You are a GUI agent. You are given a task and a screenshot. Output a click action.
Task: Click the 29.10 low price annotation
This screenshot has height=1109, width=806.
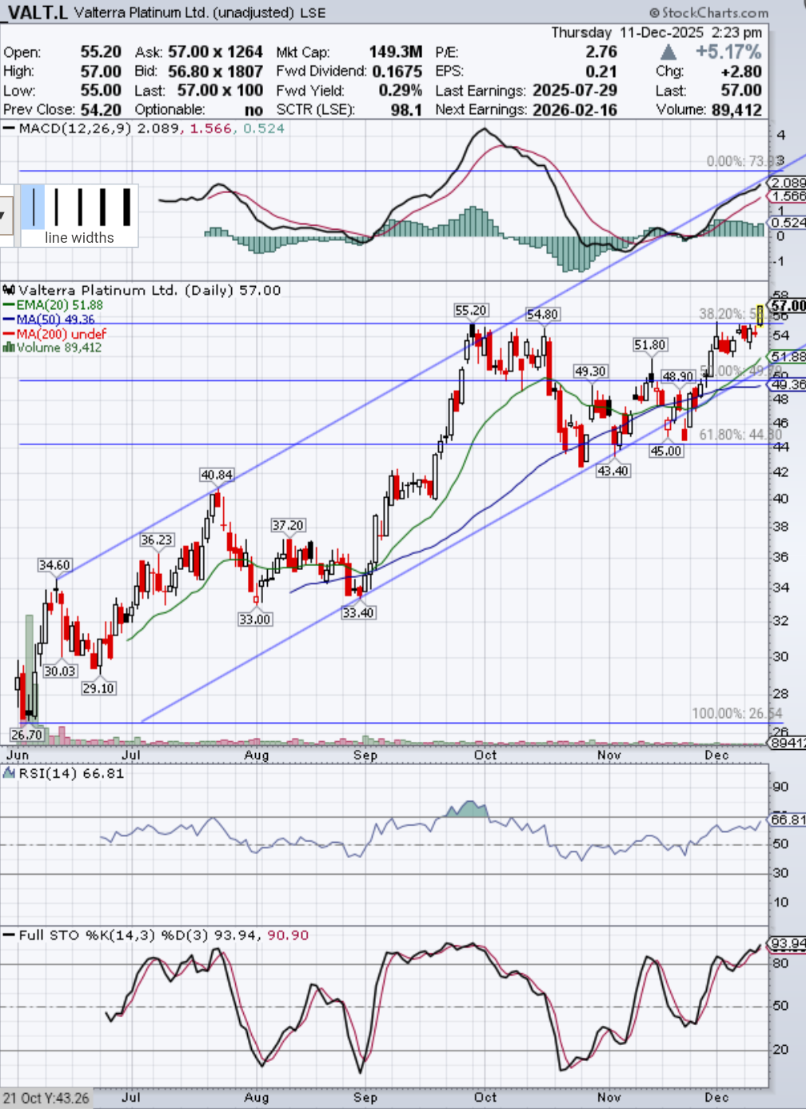[98, 687]
